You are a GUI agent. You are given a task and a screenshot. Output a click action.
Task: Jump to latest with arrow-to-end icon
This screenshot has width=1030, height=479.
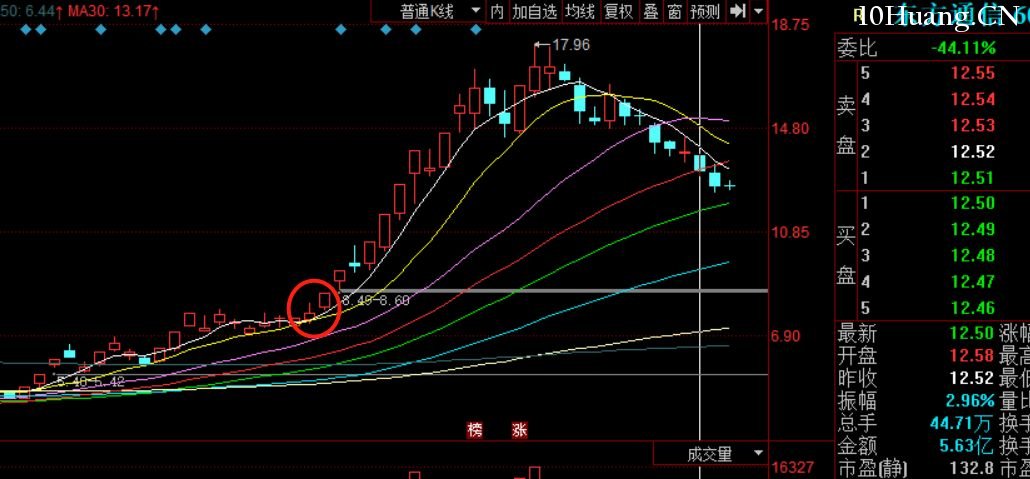[738, 11]
